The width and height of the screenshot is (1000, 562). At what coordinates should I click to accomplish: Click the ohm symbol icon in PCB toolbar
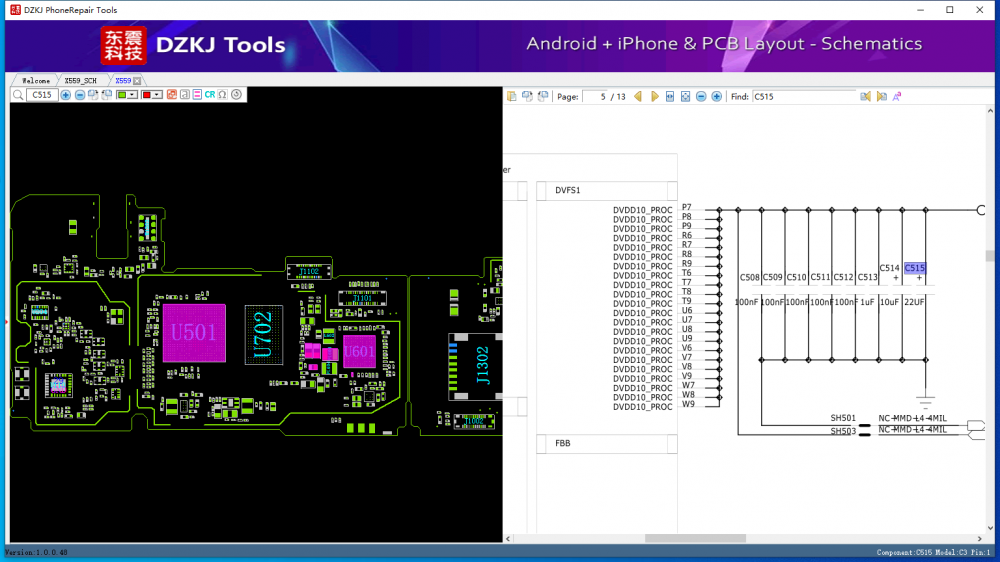(222, 95)
